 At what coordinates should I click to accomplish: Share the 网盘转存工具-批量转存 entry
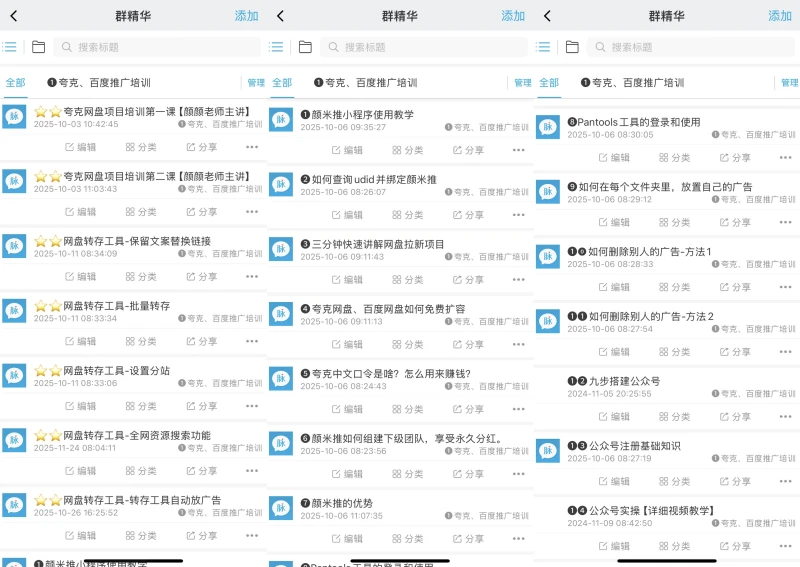pos(201,341)
